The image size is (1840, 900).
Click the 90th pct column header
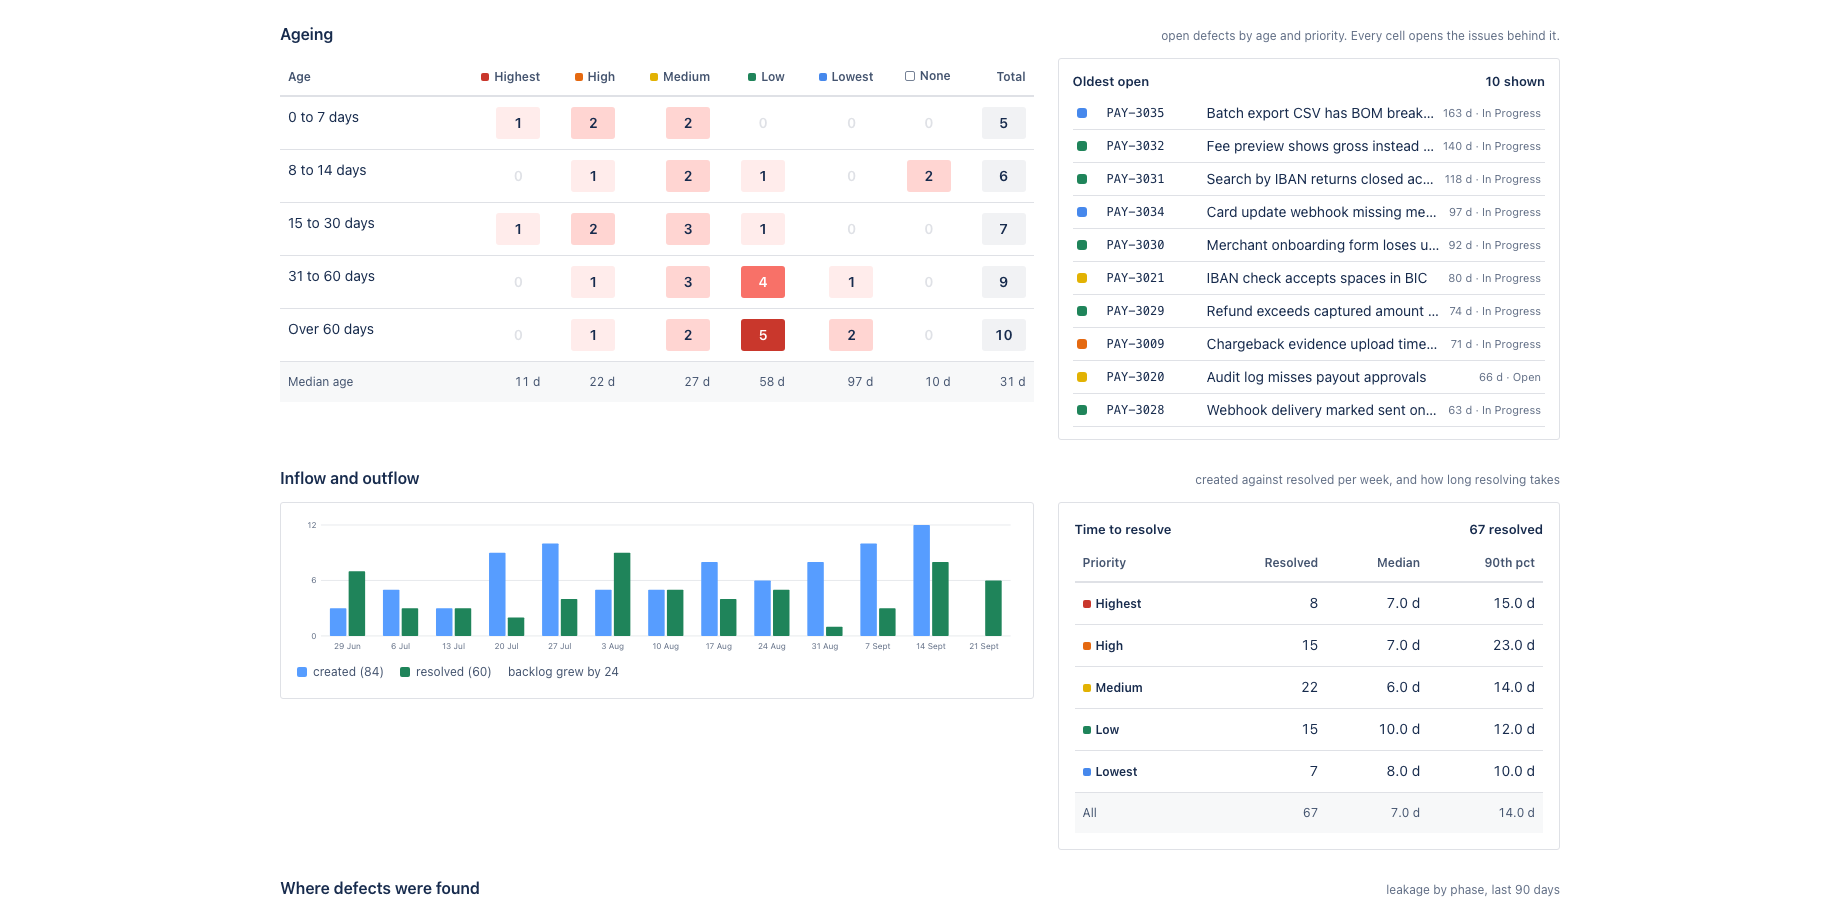click(x=1509, y=563)
